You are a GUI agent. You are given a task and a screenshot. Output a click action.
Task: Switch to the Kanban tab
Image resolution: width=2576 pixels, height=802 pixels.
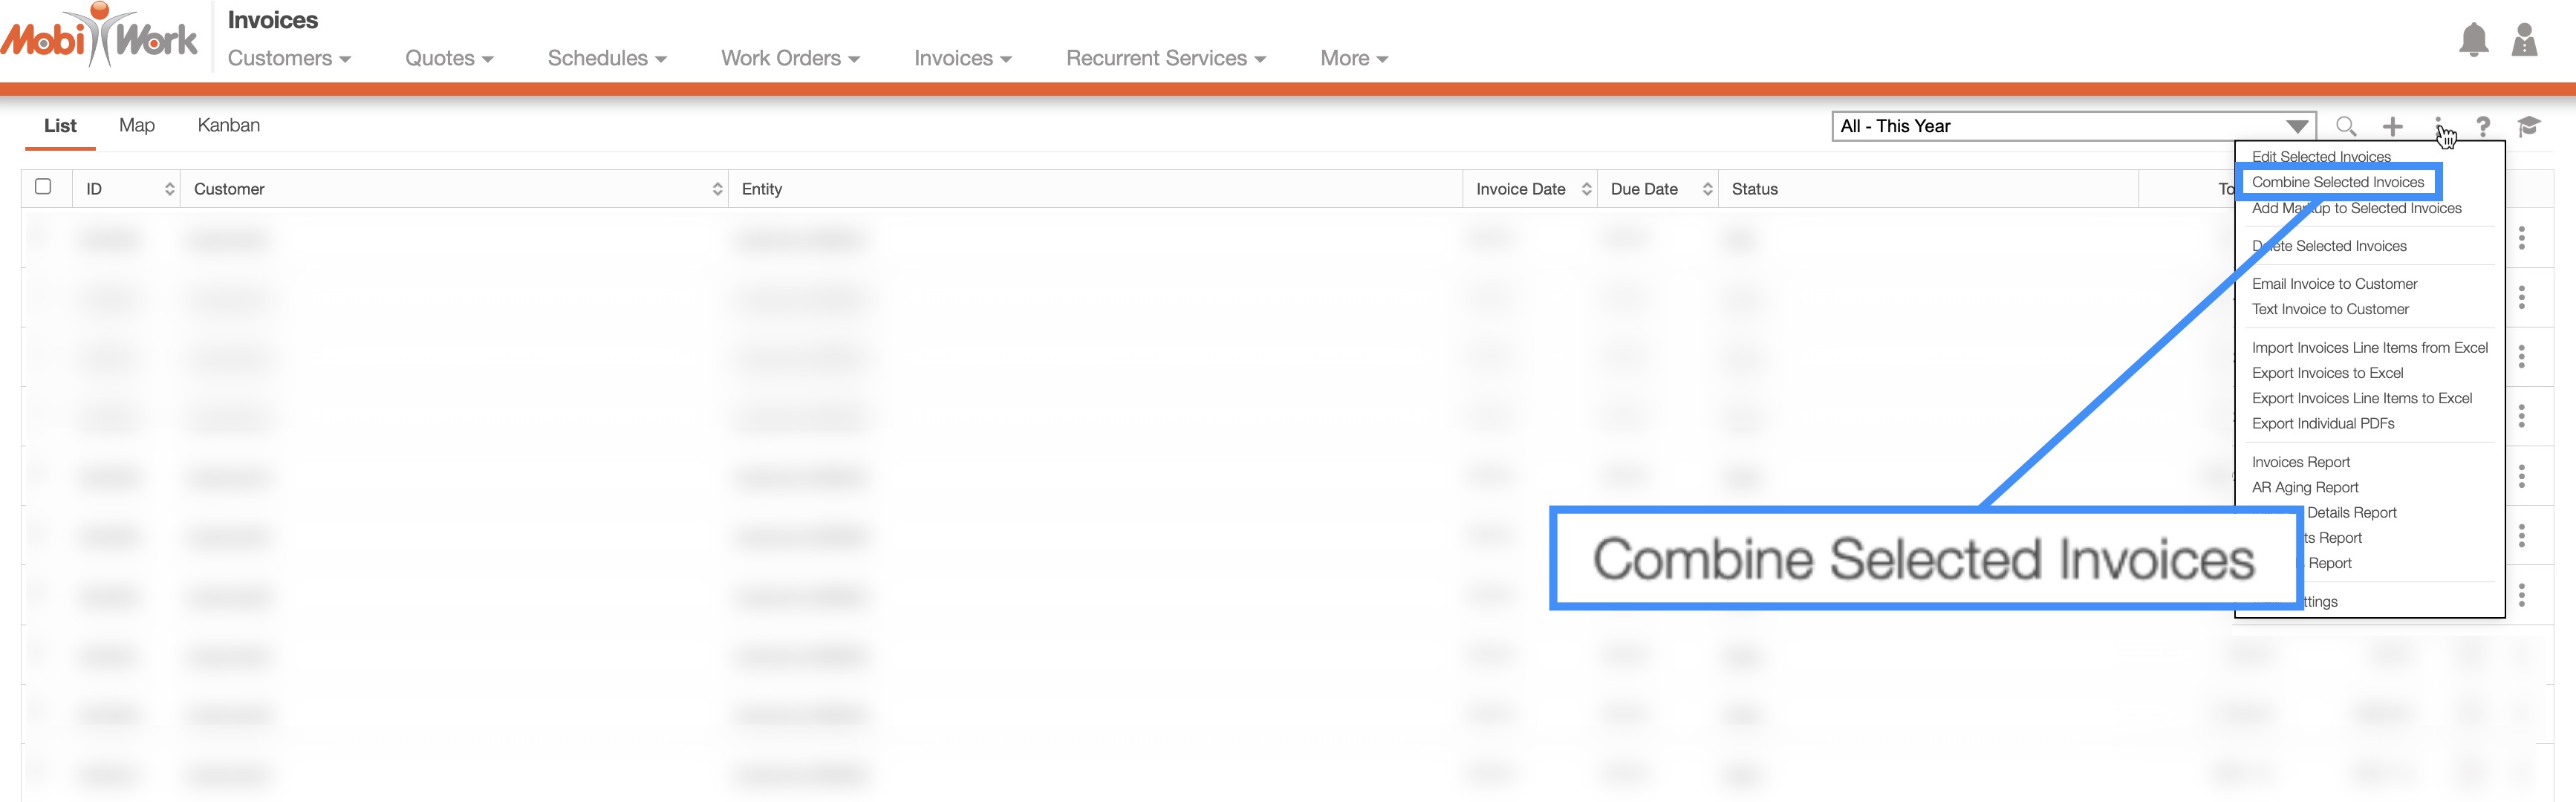228,125
